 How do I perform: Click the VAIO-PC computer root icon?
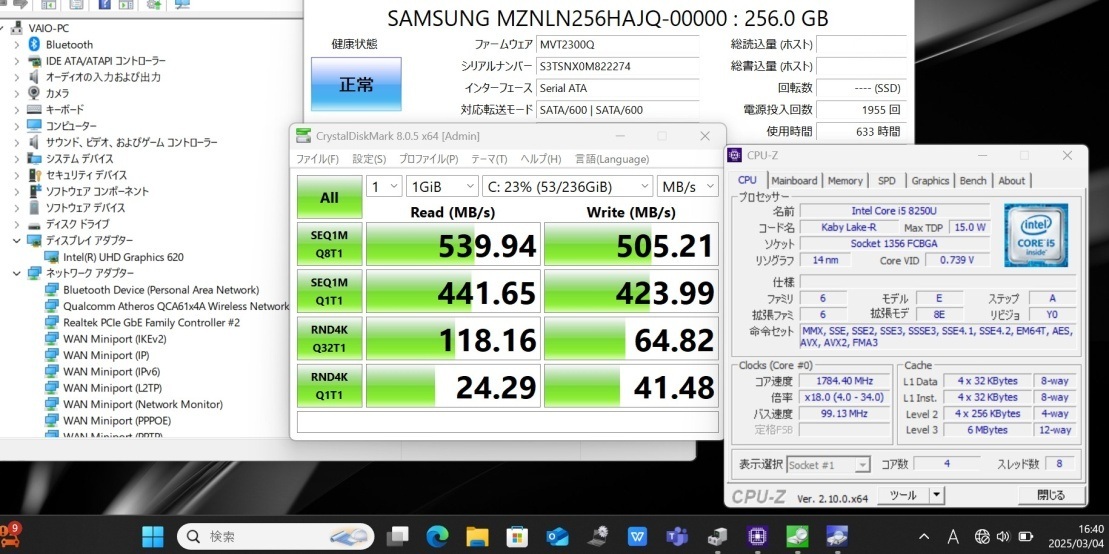(17, 28)
